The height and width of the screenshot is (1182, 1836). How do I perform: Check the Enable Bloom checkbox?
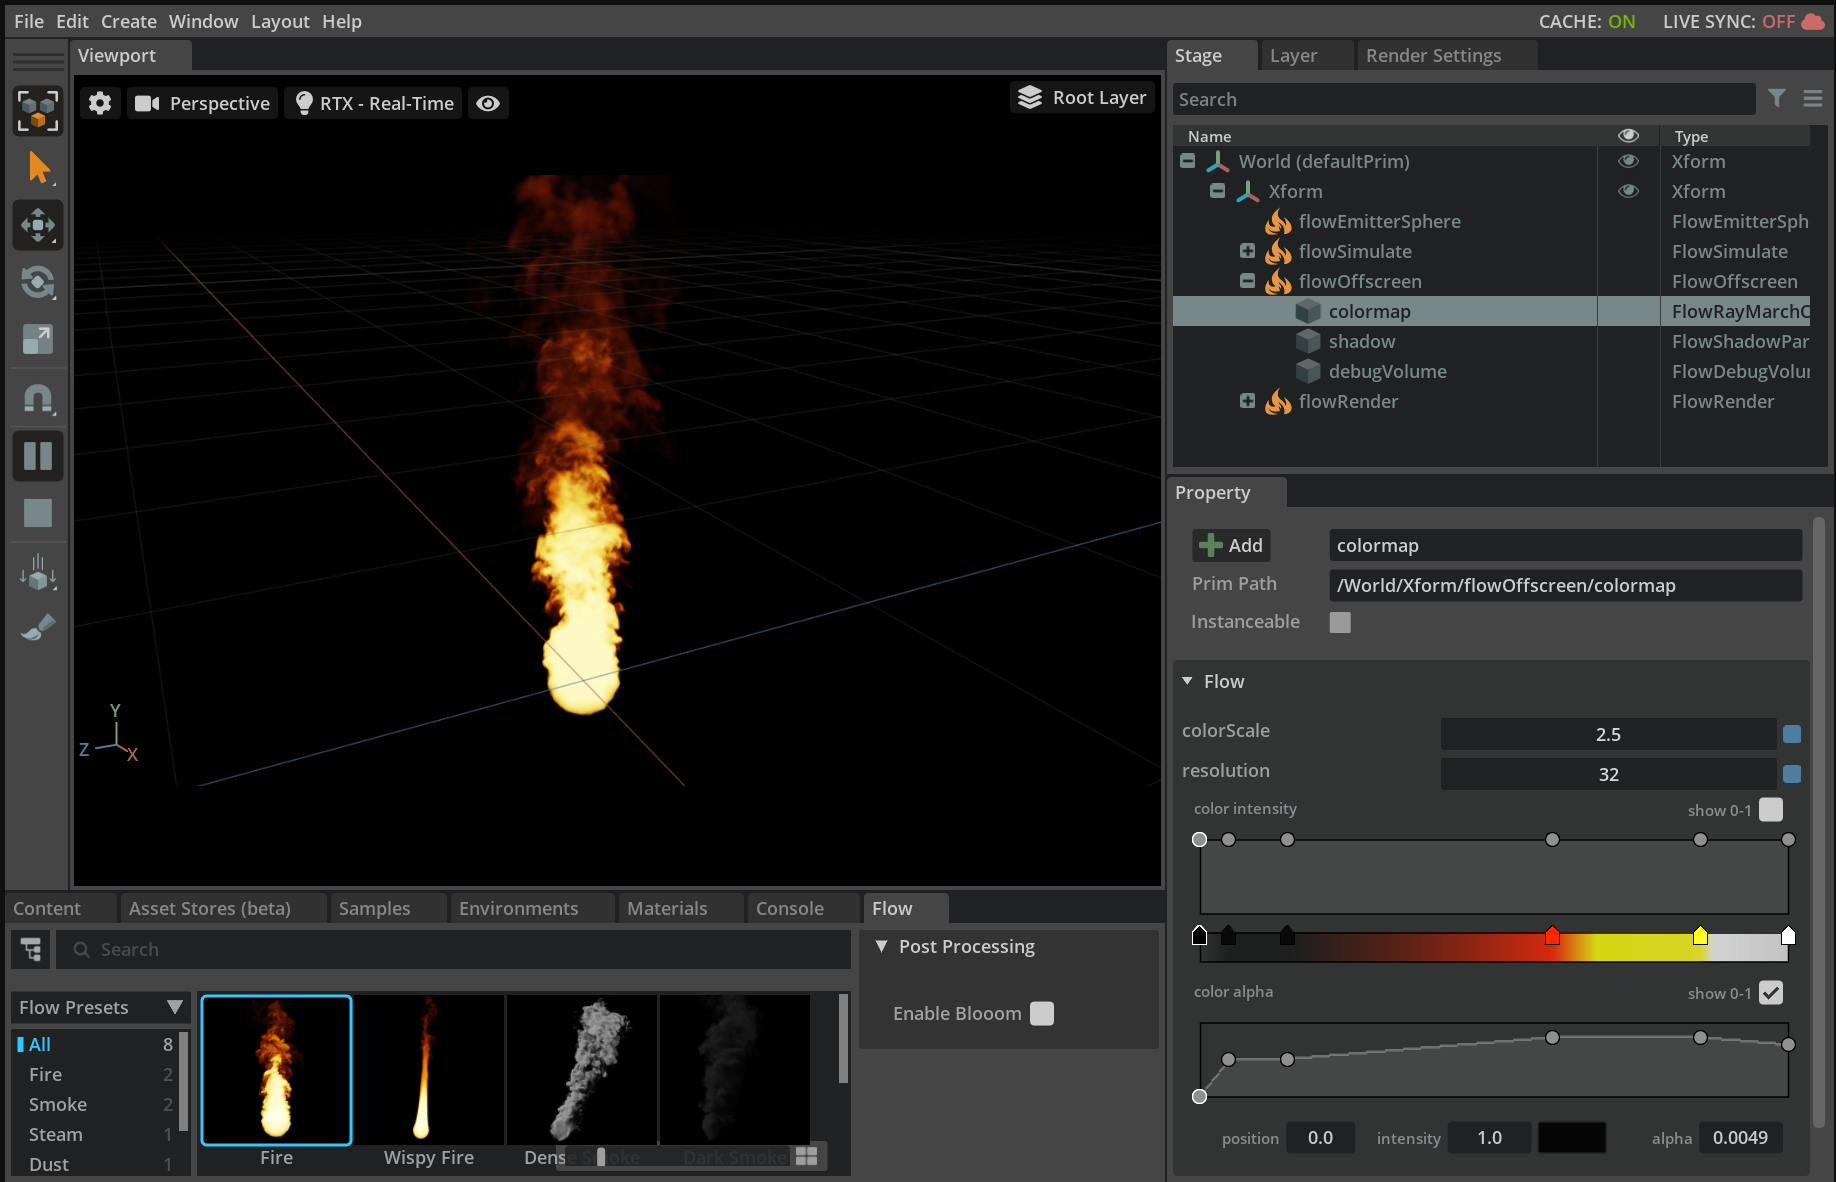coord(1042,1014)
